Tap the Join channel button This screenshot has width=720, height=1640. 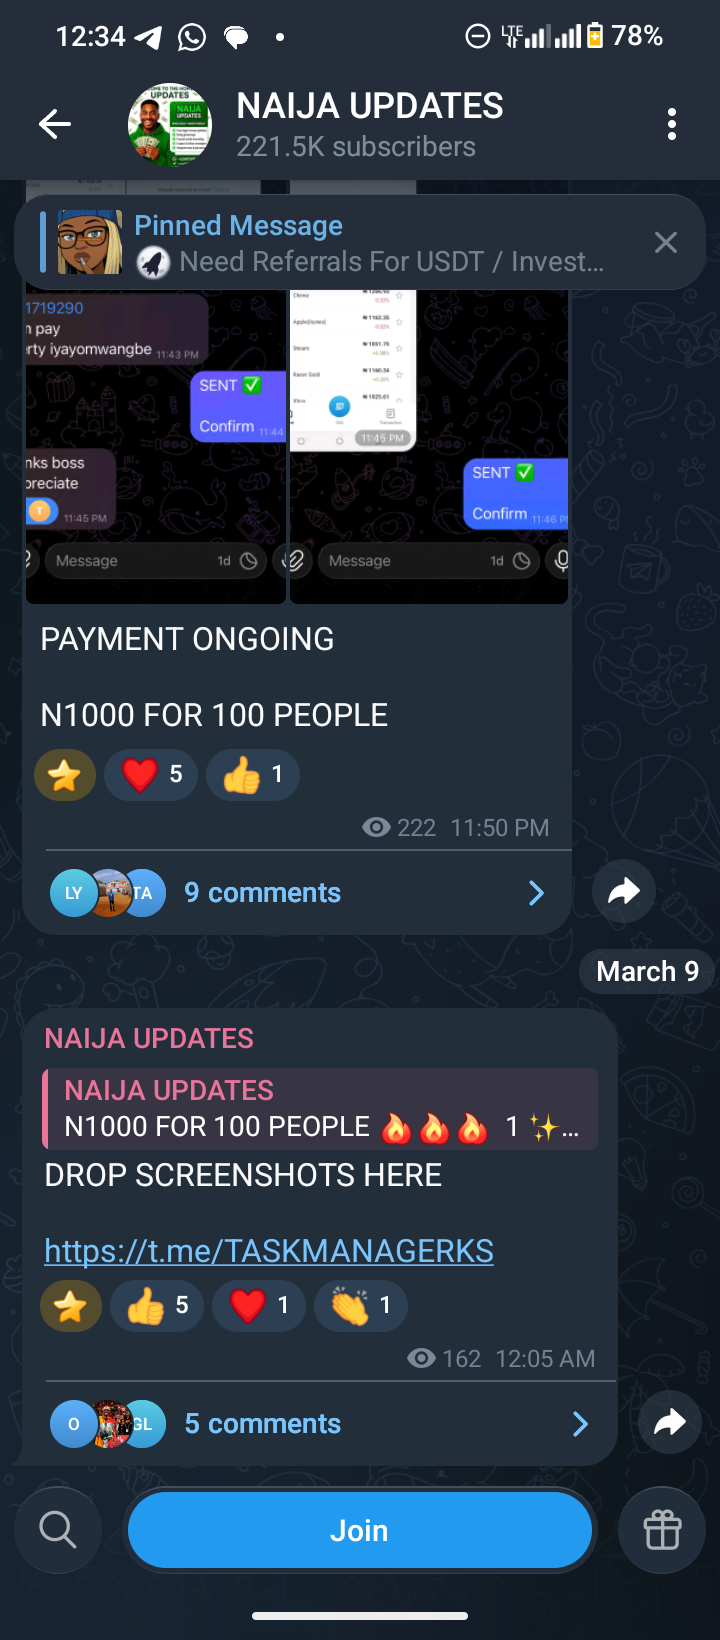pyautogui.click(x=360, y=1530)
